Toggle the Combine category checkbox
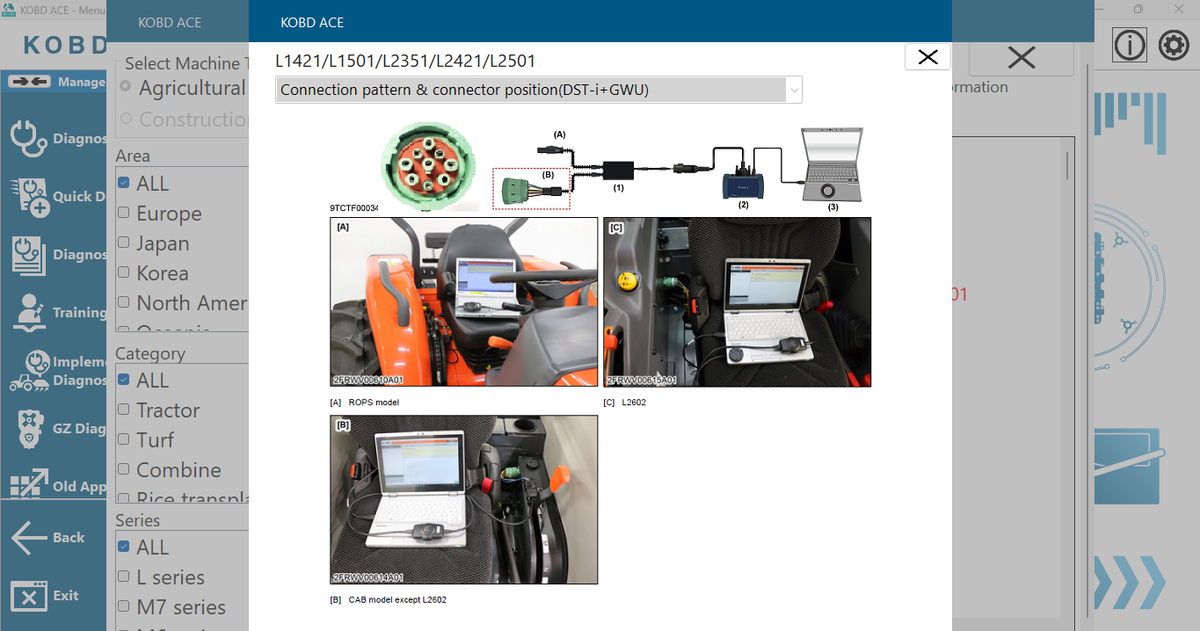The width and height of the screenshot is (1200, 631). (124, 469)
